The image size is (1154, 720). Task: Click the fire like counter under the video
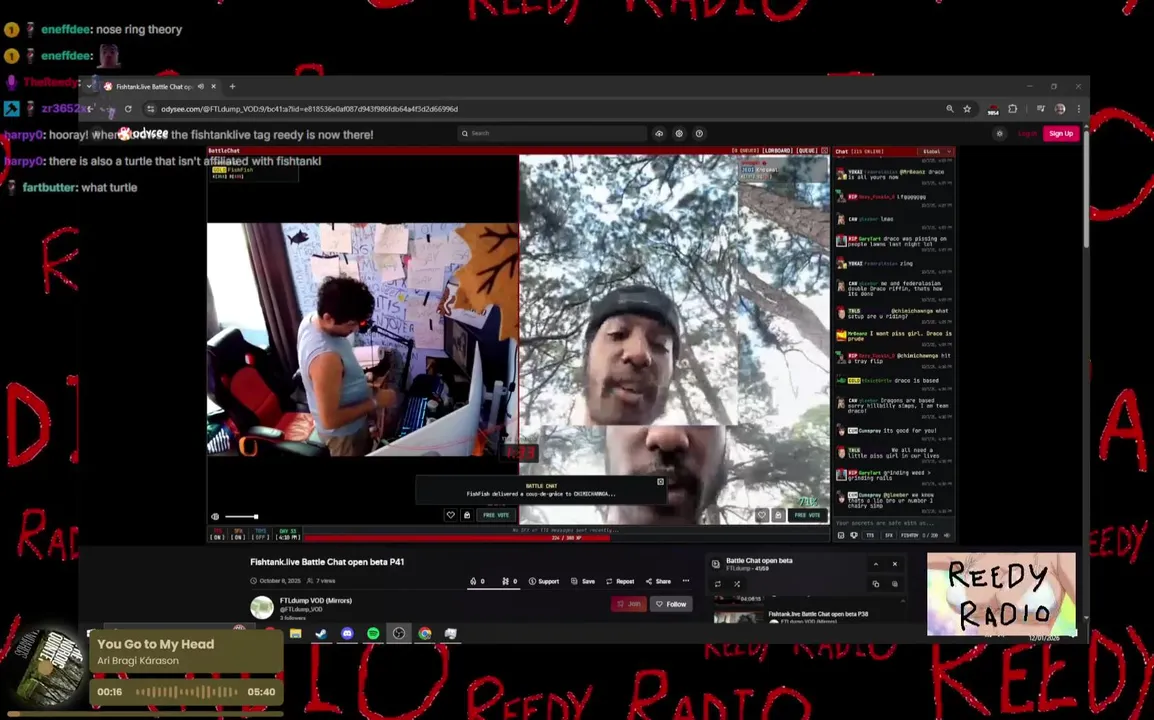coord(477,581)
